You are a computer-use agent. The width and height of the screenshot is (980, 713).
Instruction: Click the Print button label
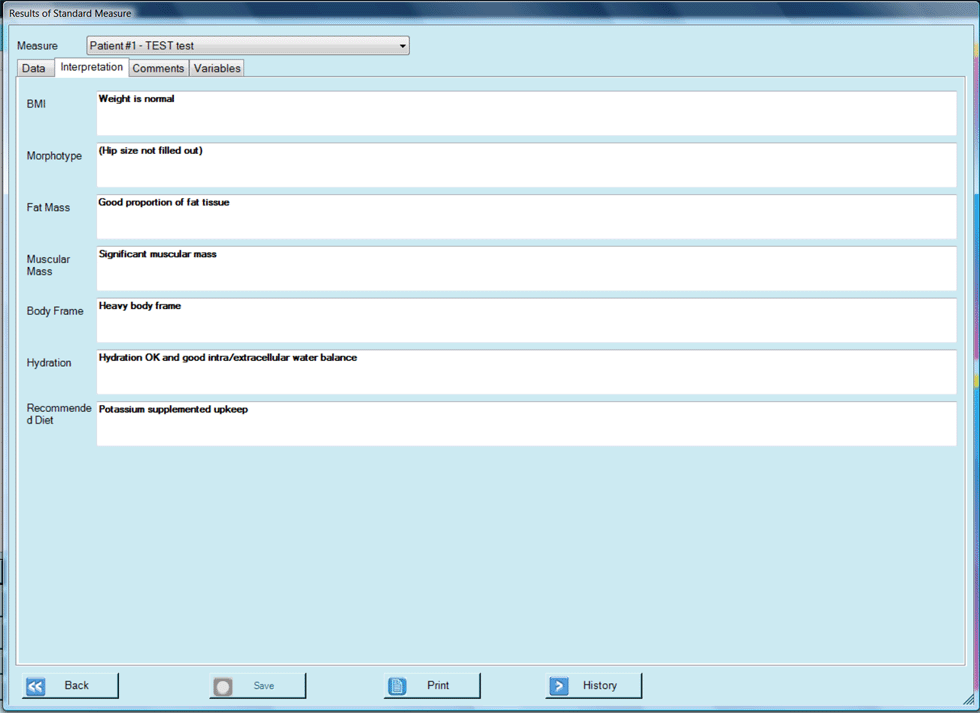pyautogui.click(x=438, y=686)
